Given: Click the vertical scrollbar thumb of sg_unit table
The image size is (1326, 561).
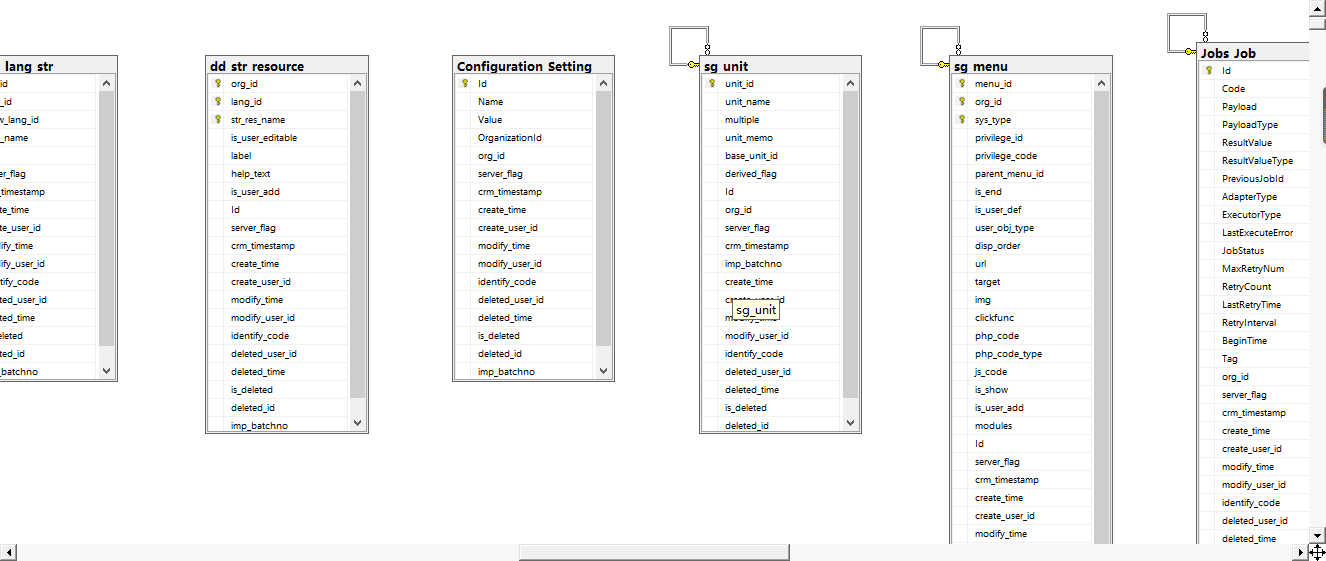Looking at the screenshot, I should point(851,244).
